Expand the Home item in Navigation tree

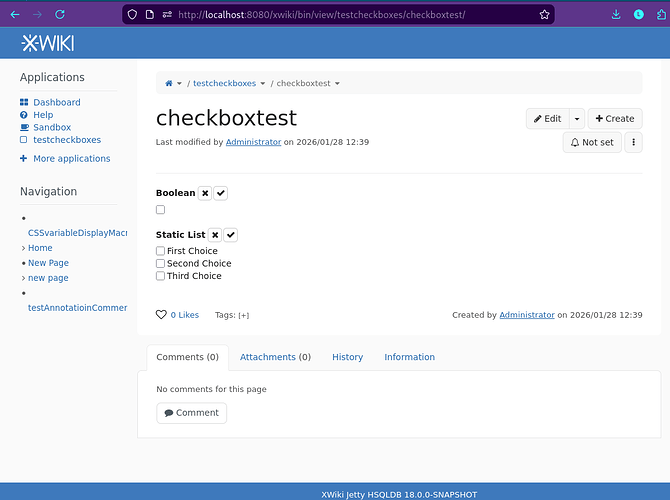pos(23,248)
